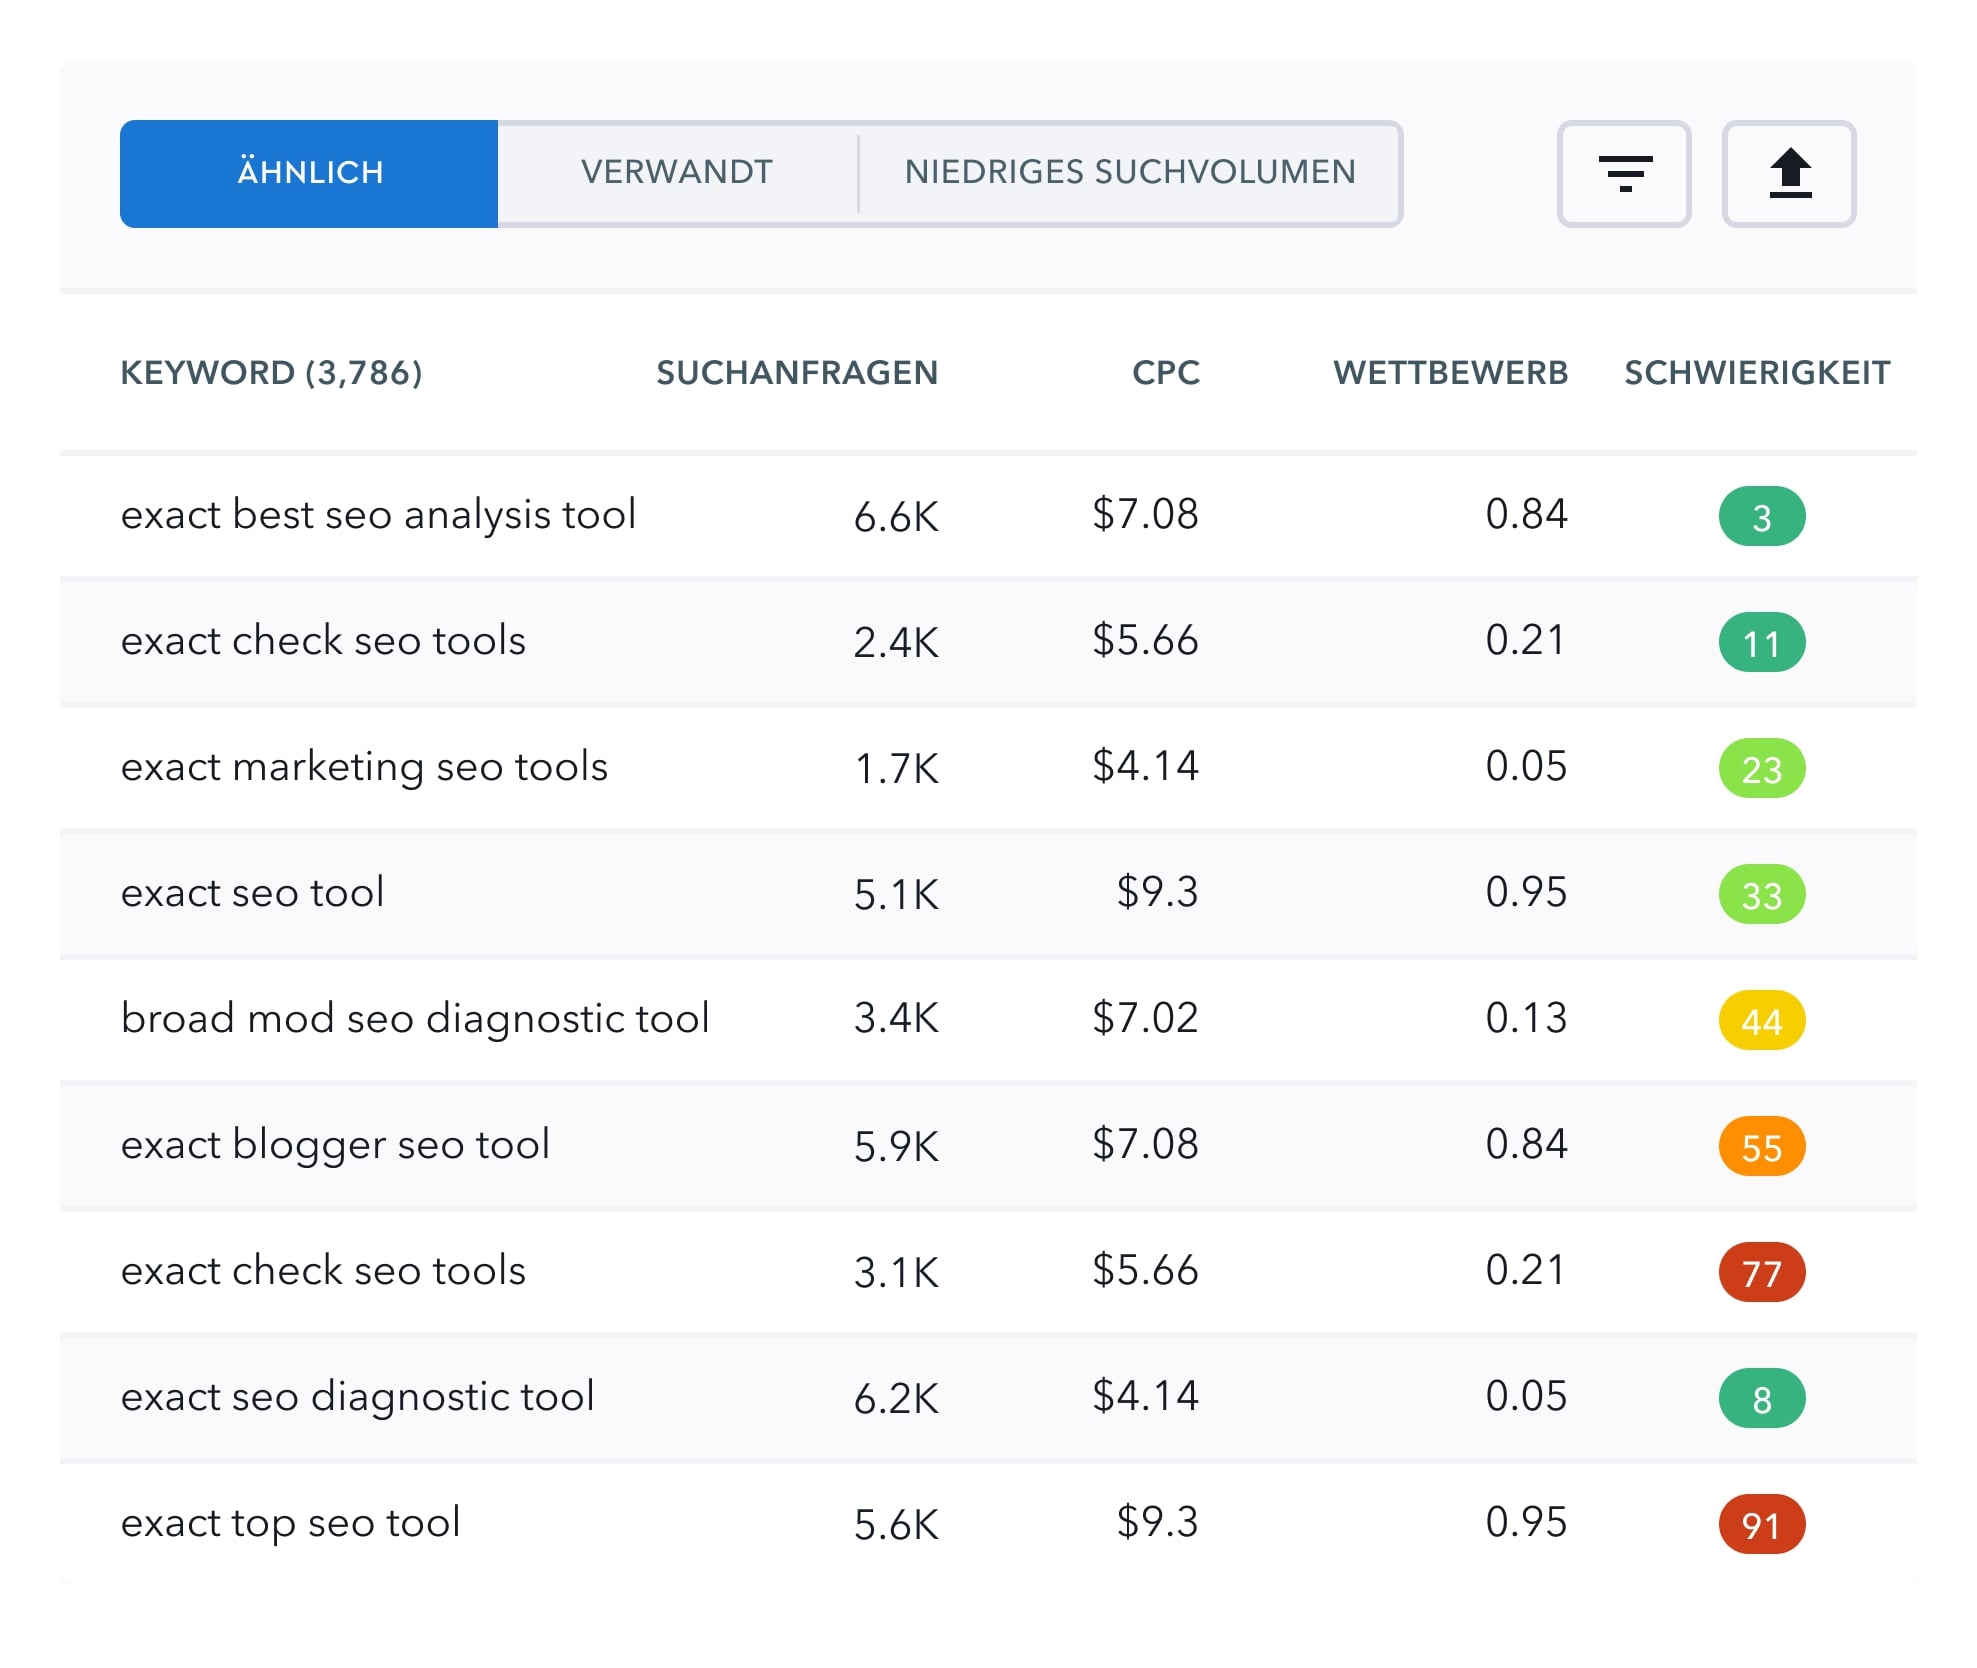The image size is (1977, 1668).
Task: Select keyword exact top seo tool
Action: tap(290, 1523)
